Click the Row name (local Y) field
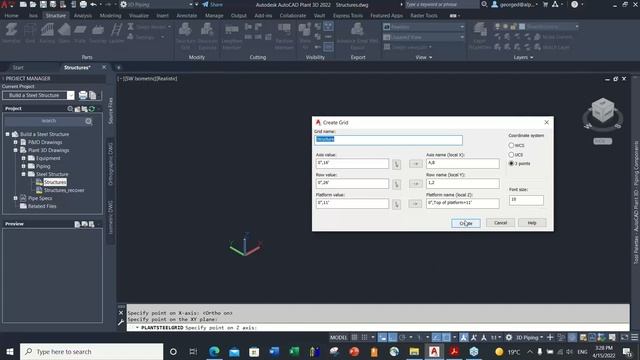 [462, 183]
